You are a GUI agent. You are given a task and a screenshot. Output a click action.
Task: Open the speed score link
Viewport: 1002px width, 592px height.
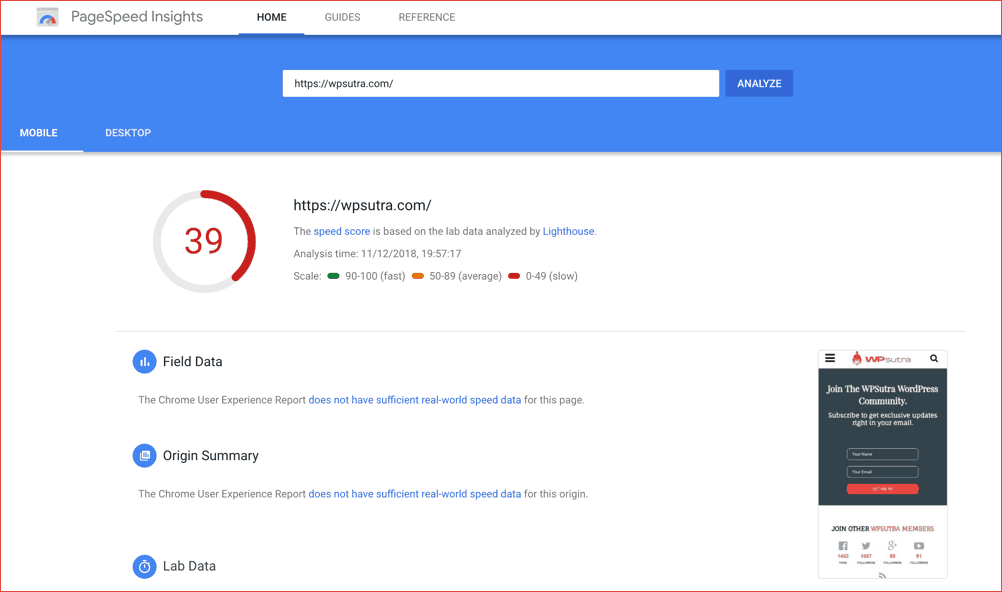(341, 231)
